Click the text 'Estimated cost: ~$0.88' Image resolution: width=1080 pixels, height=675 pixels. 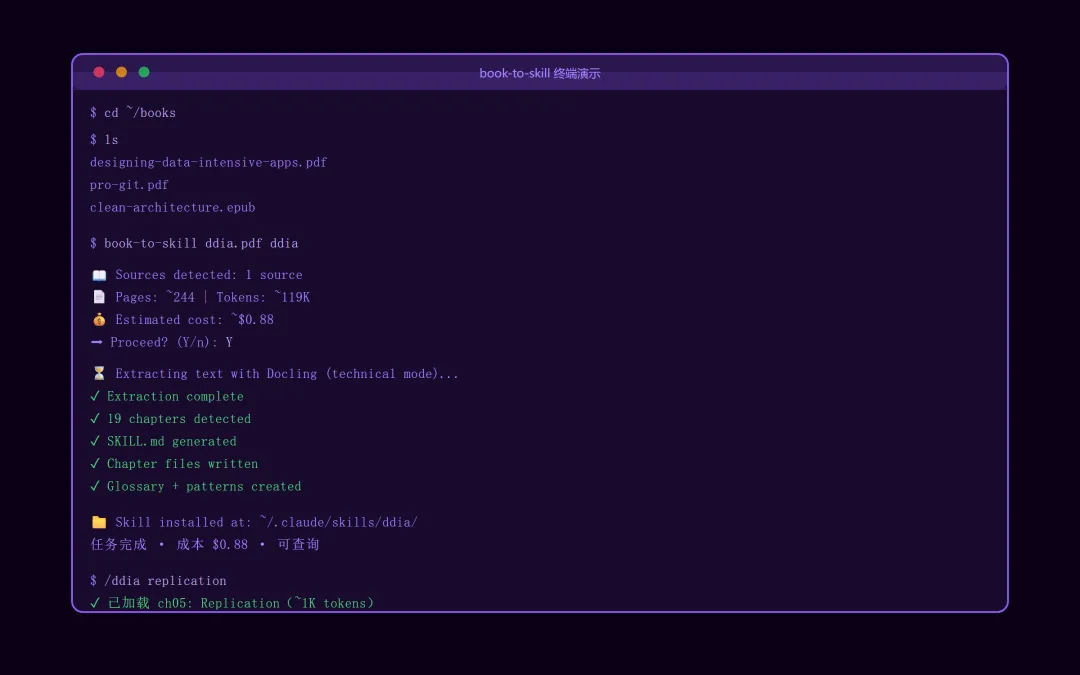click(194, 320)
